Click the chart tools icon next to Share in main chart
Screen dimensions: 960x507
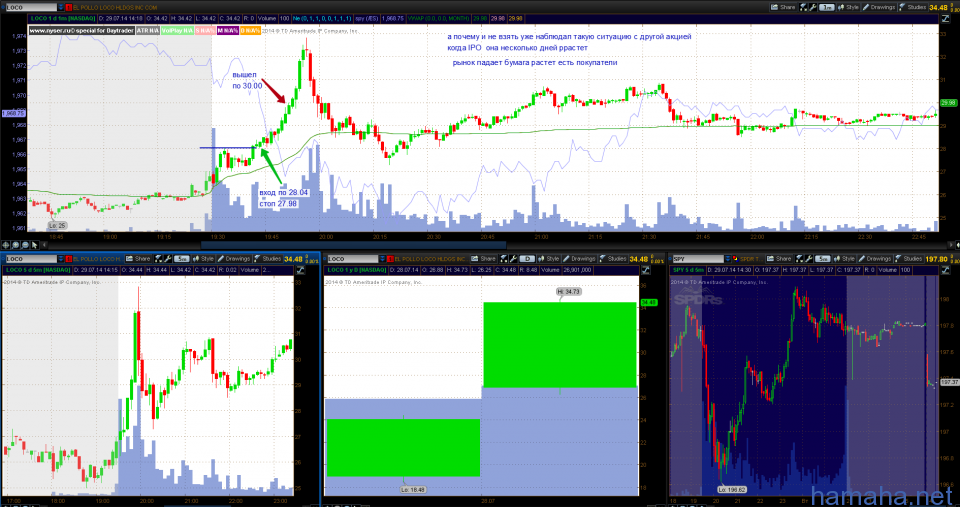(803, 7)
